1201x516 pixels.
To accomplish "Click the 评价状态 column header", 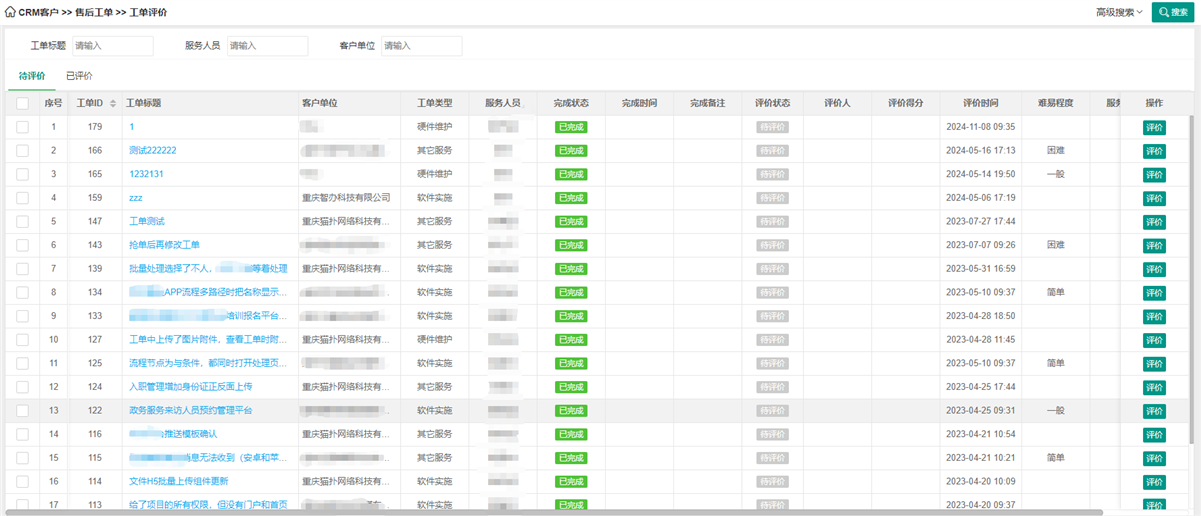I will click(772, 103).
